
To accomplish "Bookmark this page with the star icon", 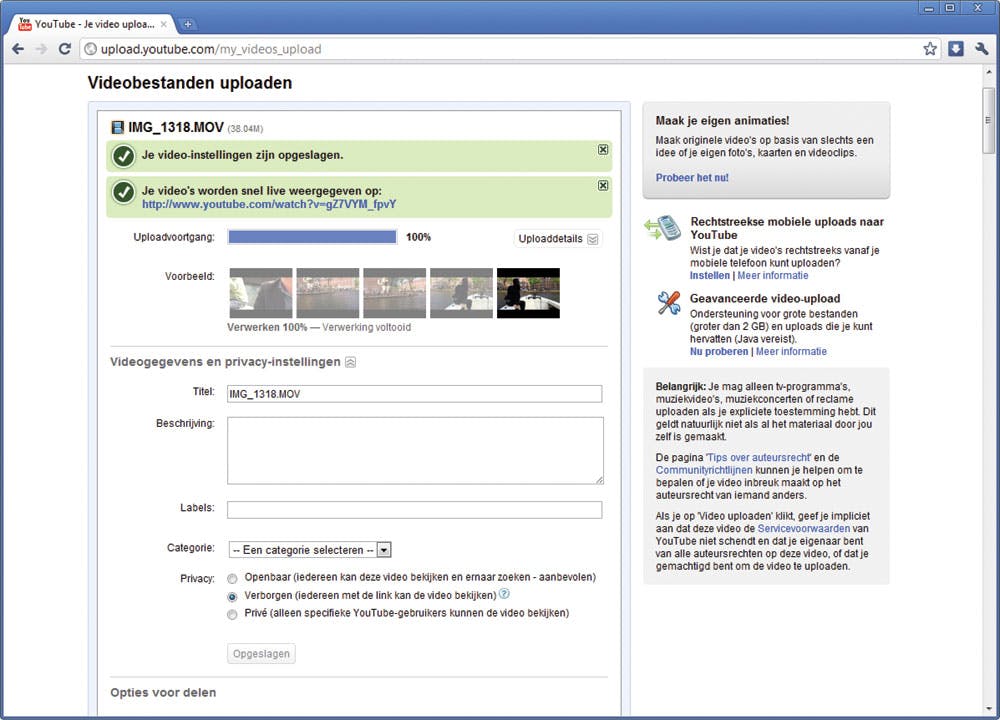I will click(930, 49).
